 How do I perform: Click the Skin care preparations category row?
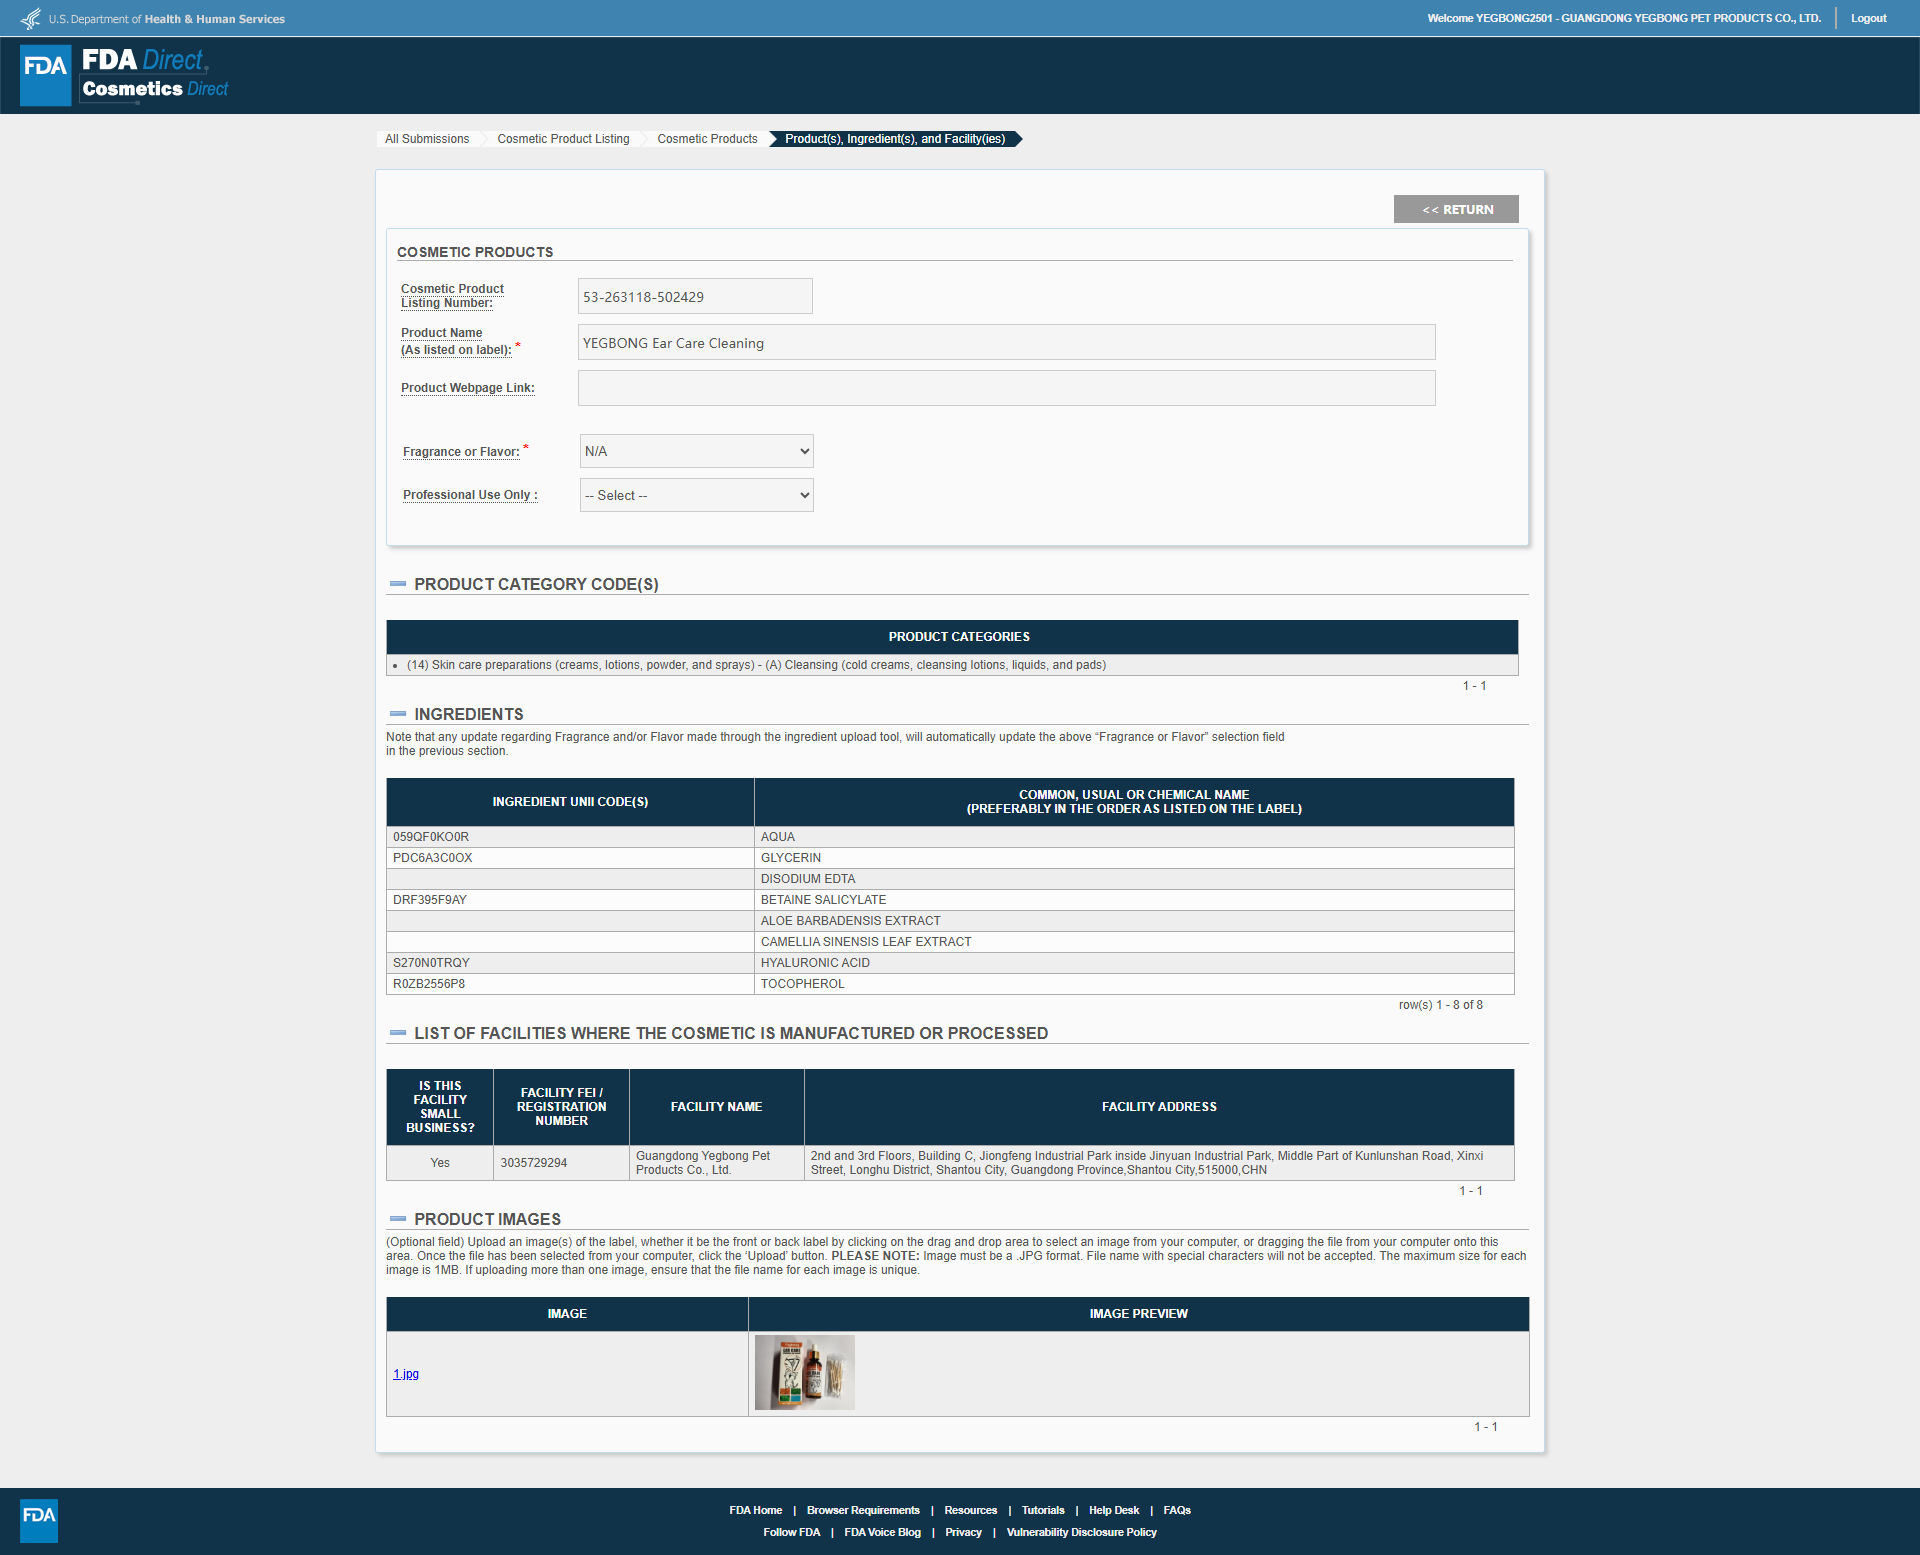point(952,665)
